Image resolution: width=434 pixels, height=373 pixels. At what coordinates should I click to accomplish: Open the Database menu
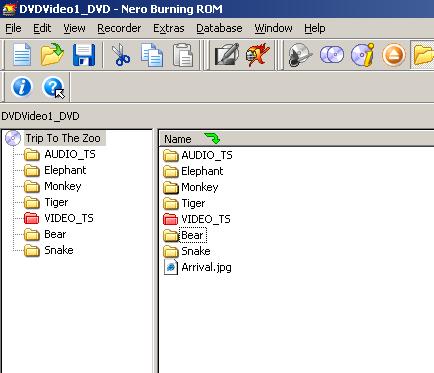point(219,28)
